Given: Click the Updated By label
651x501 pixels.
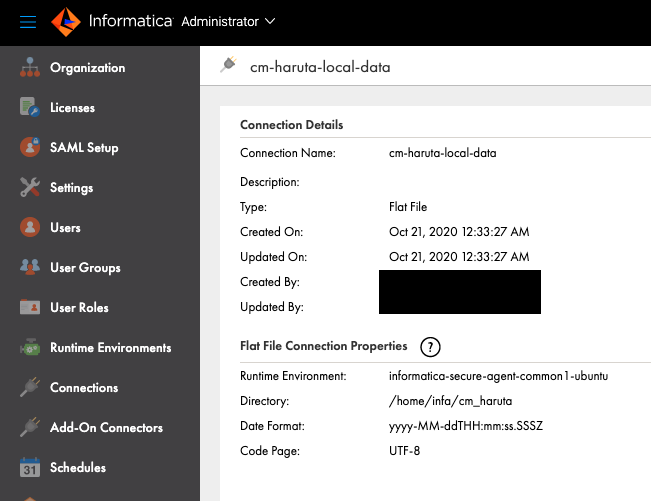Looking at the screenshot, I should tap(272, 307).
